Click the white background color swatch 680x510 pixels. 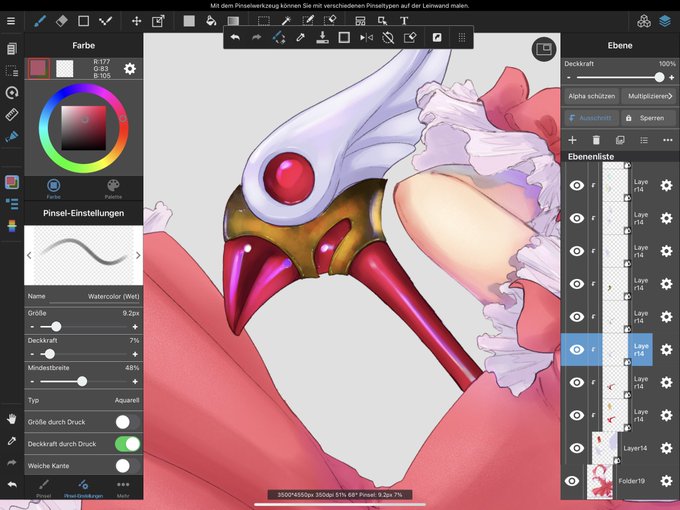(x=65, y=69)
